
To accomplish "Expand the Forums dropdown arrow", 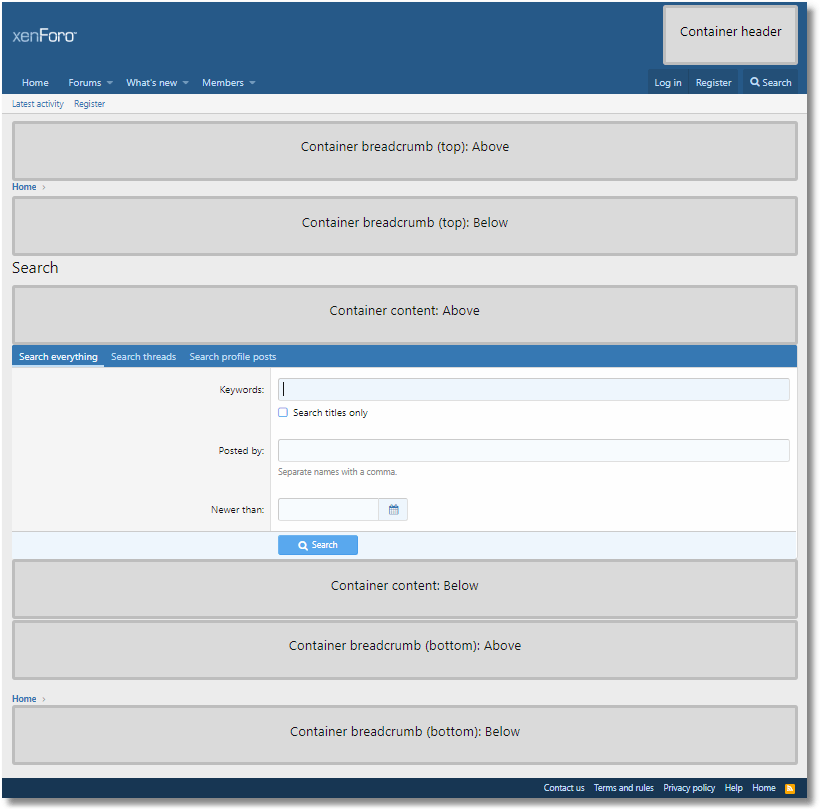I will pos(110,83).
